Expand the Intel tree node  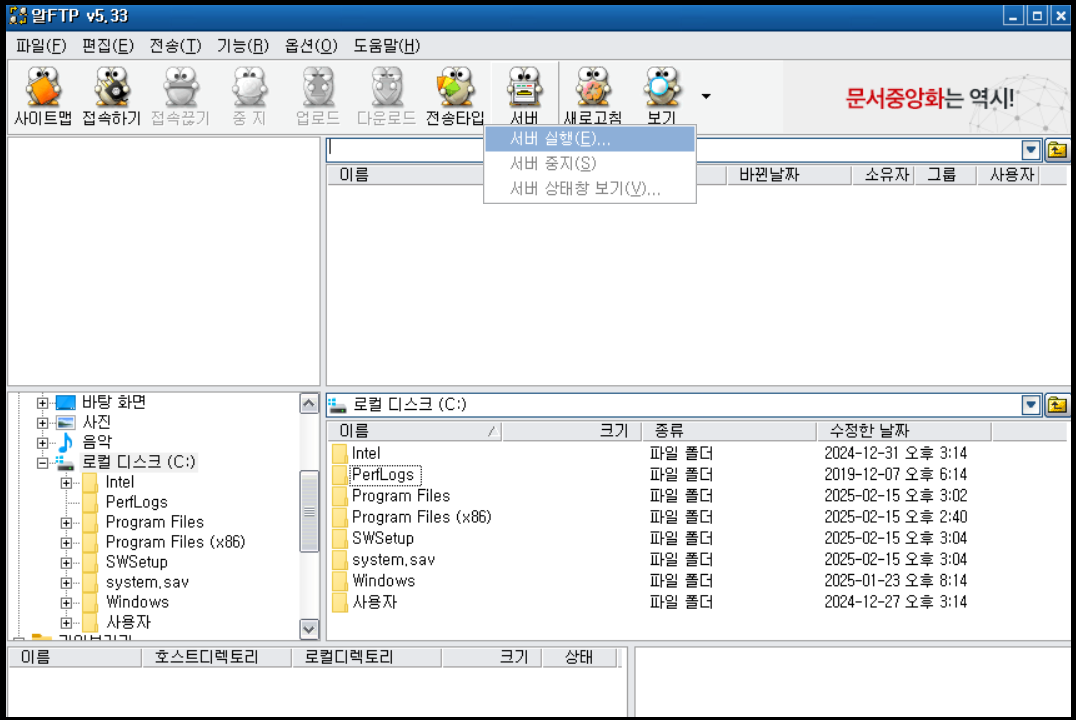click(x=66, y=483)
